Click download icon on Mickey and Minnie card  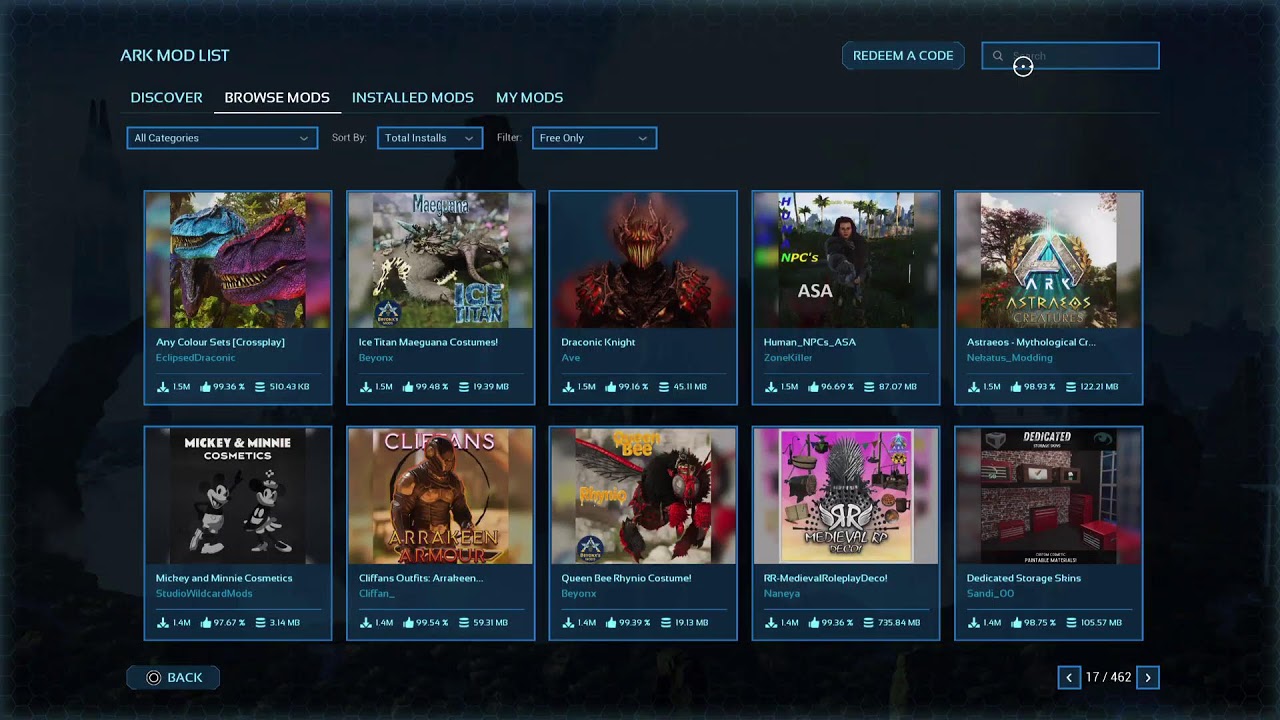[162, 623]
